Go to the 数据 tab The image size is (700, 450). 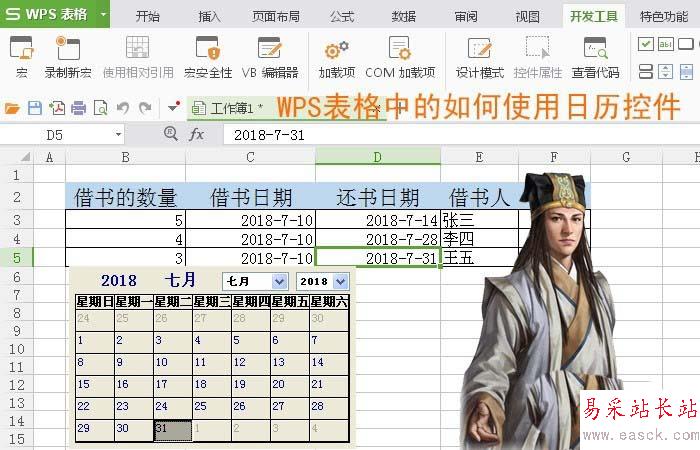tap(404, 17)
